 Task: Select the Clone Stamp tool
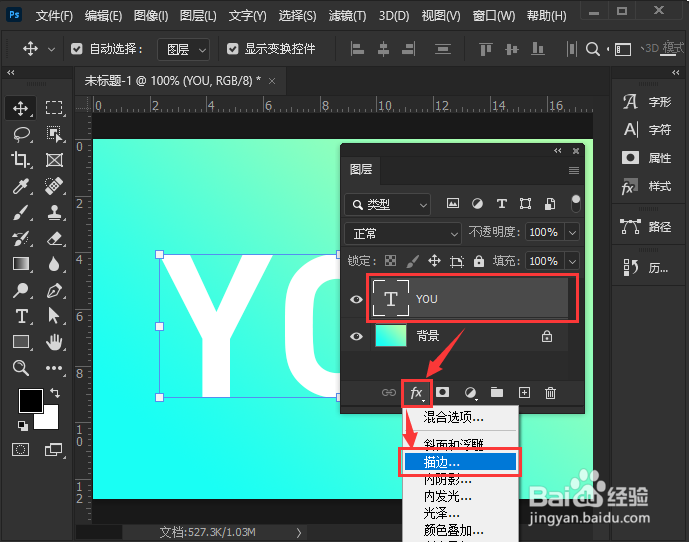click(x=54, y=213)
